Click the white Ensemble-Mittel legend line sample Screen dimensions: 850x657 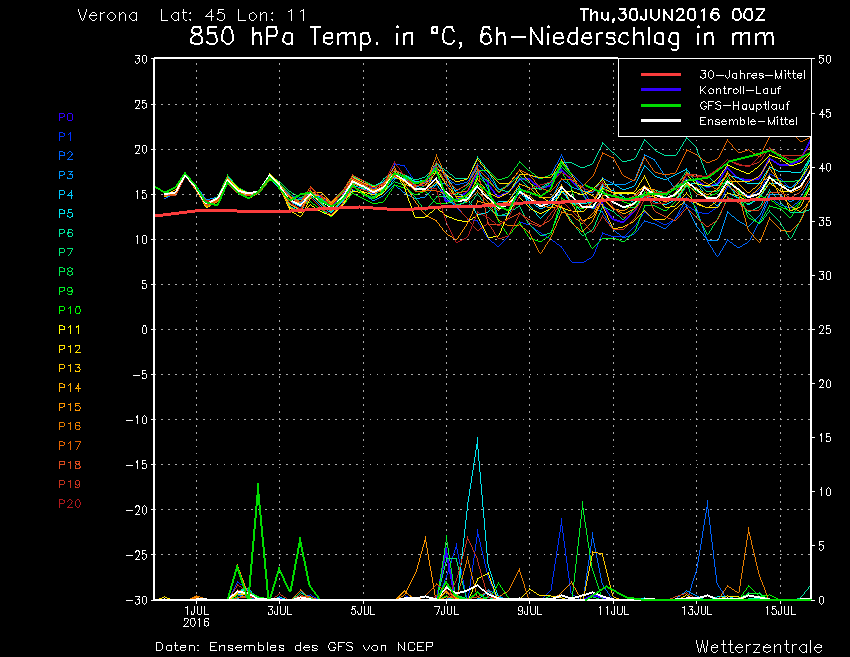coord(661,121)
